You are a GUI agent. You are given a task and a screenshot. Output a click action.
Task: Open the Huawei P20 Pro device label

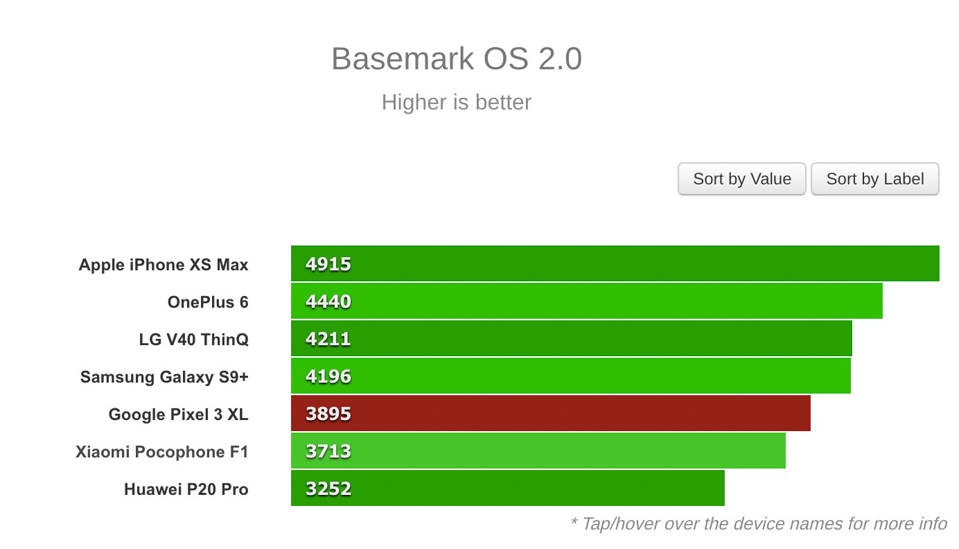[186, 490]
